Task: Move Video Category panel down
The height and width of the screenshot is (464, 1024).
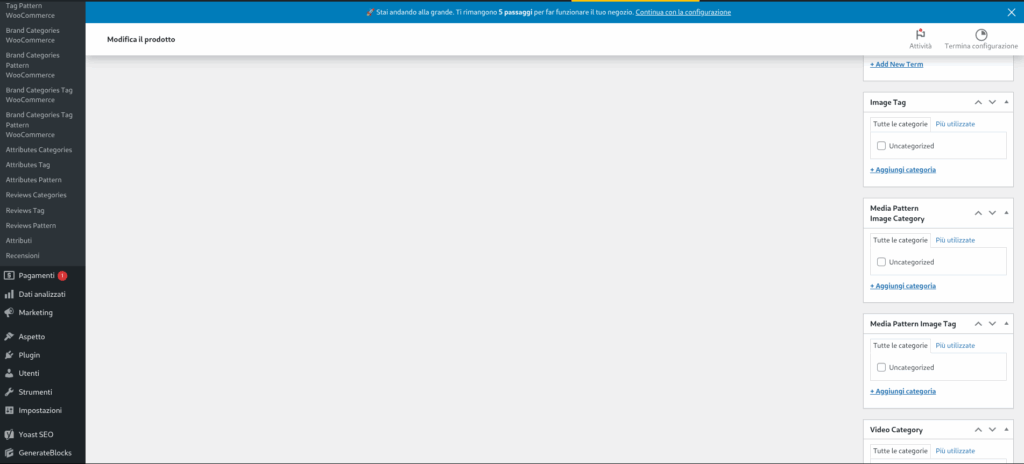Action: pos(992,430)
